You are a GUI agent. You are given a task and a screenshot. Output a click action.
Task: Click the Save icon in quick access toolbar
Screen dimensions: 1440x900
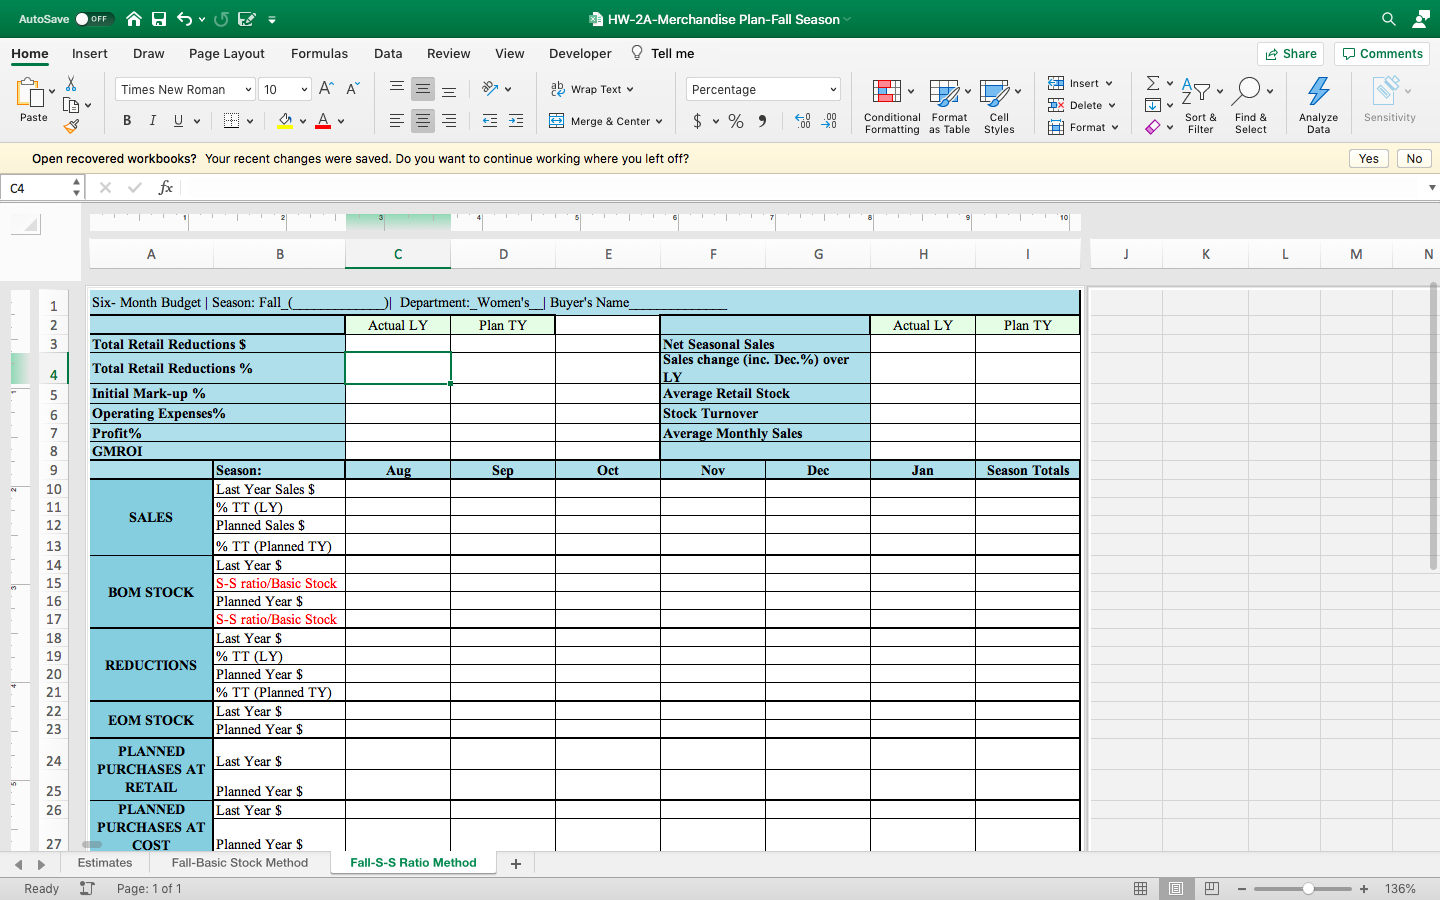click(x=159, y=18)
